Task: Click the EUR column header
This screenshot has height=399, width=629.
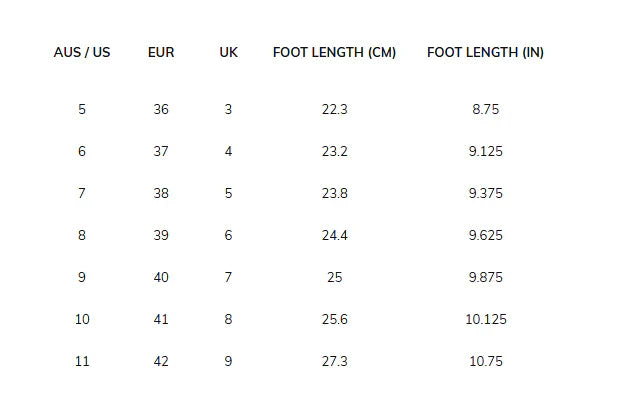Action: (x=161, y=53)
